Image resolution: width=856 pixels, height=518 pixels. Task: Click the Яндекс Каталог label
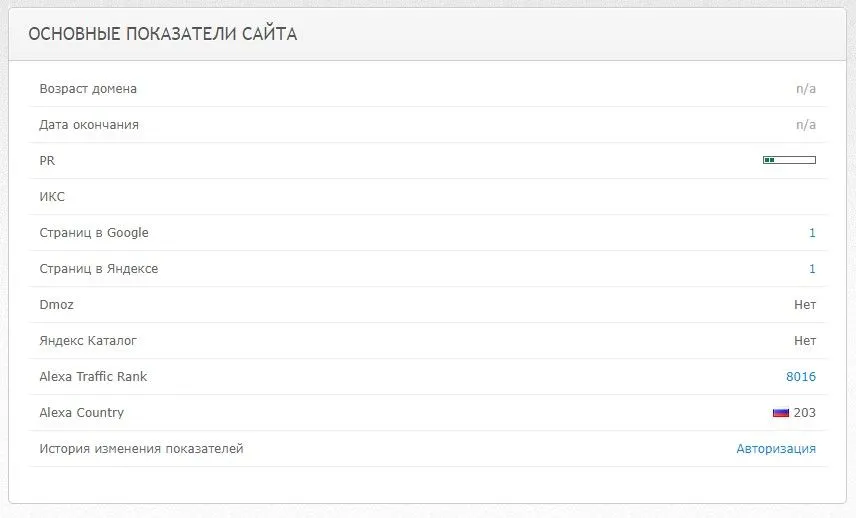(88, 341)
